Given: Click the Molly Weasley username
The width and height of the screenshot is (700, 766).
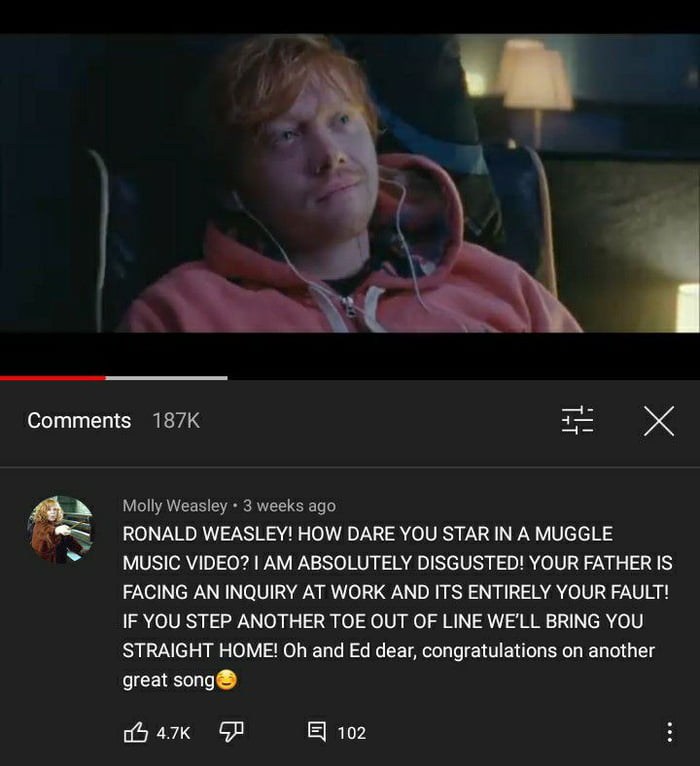Looking at the screenshot, I should pyautogui.click(x=175, y=506).
